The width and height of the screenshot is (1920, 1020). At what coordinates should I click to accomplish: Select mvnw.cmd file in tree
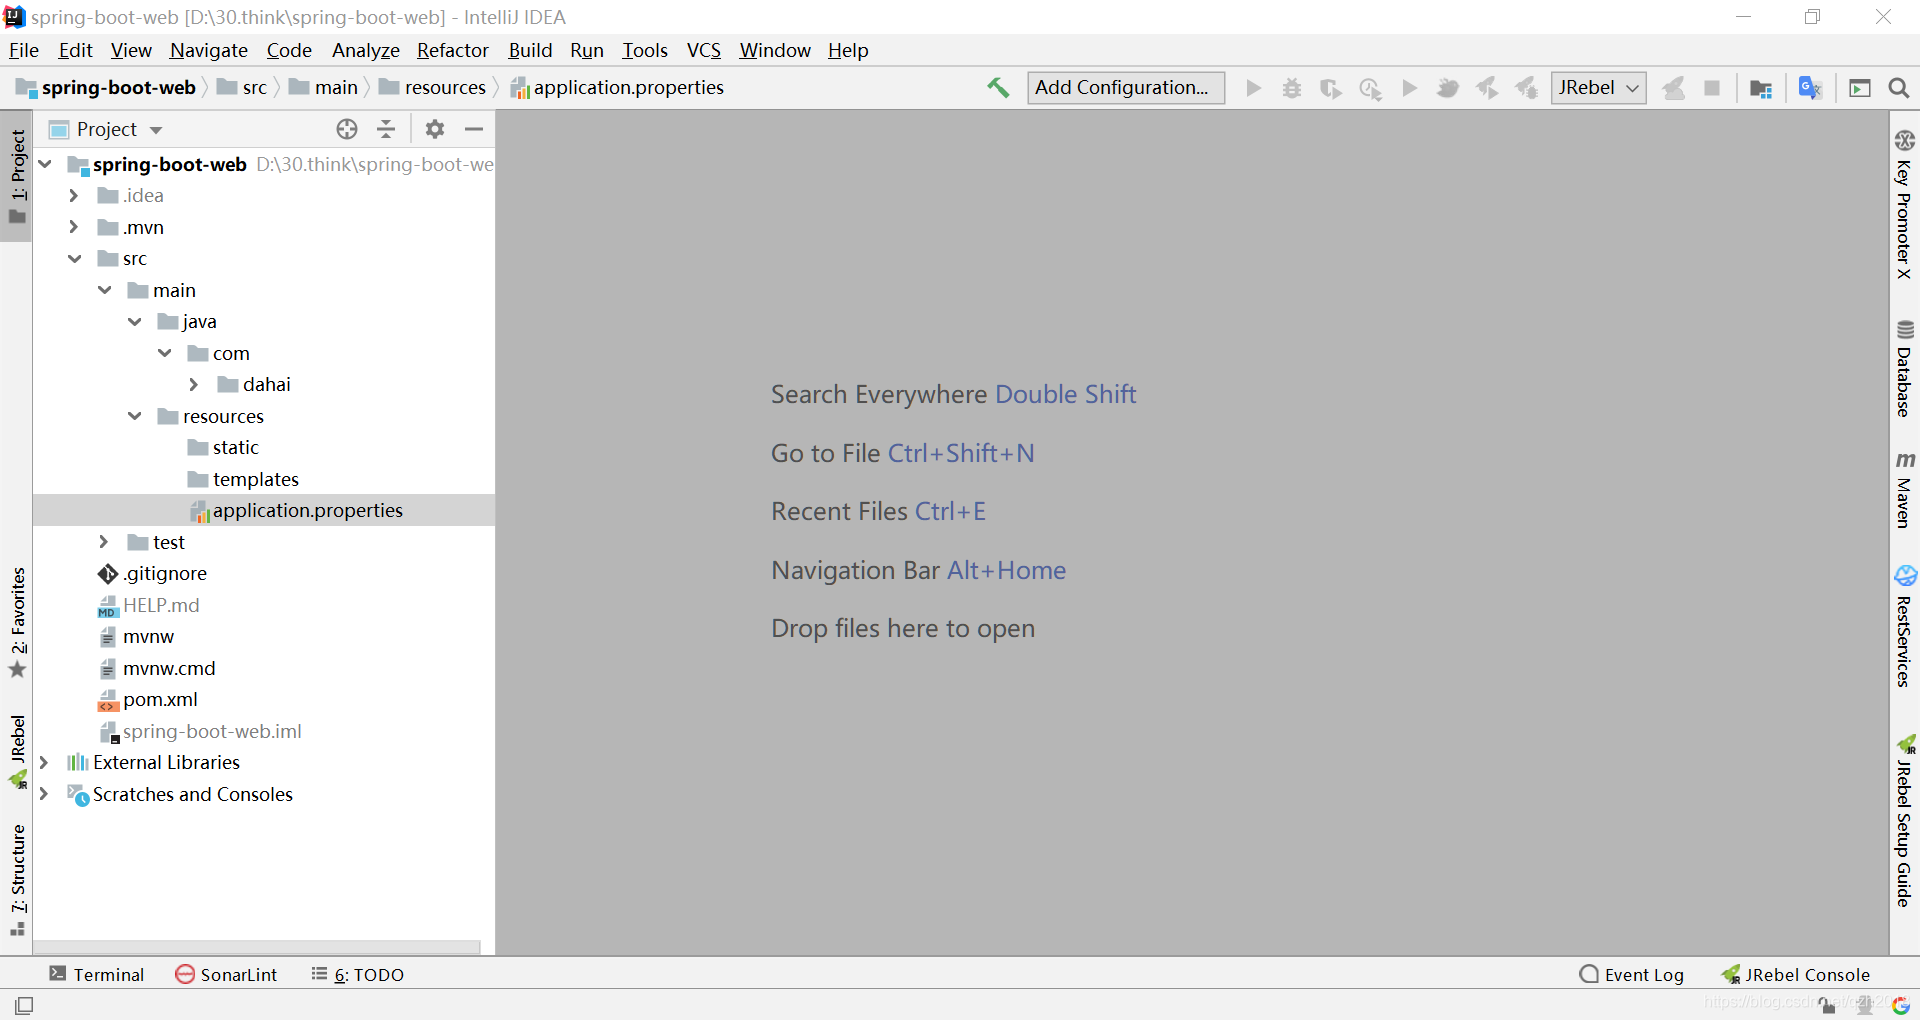point(169,668)
